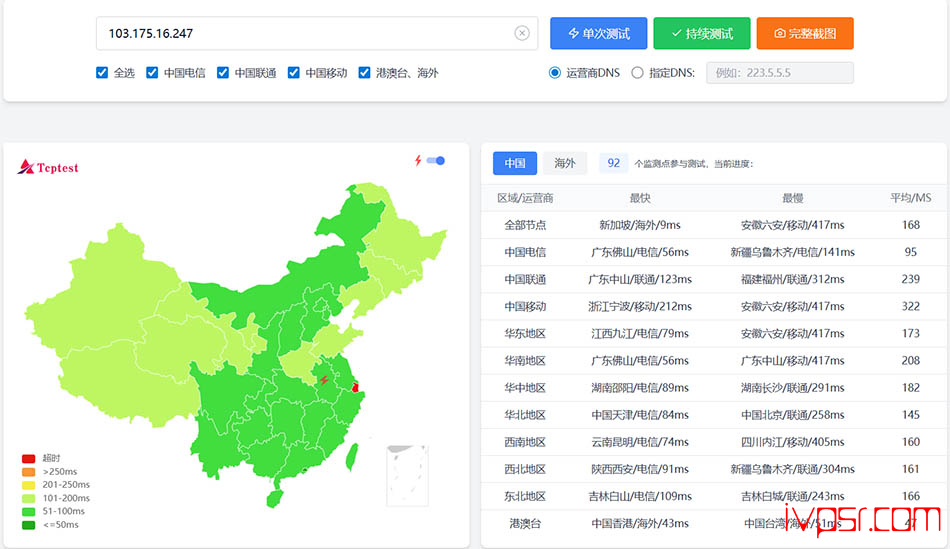Click the 东北地区 row label
Screen dimensions: 950x549
coord(525,496)
